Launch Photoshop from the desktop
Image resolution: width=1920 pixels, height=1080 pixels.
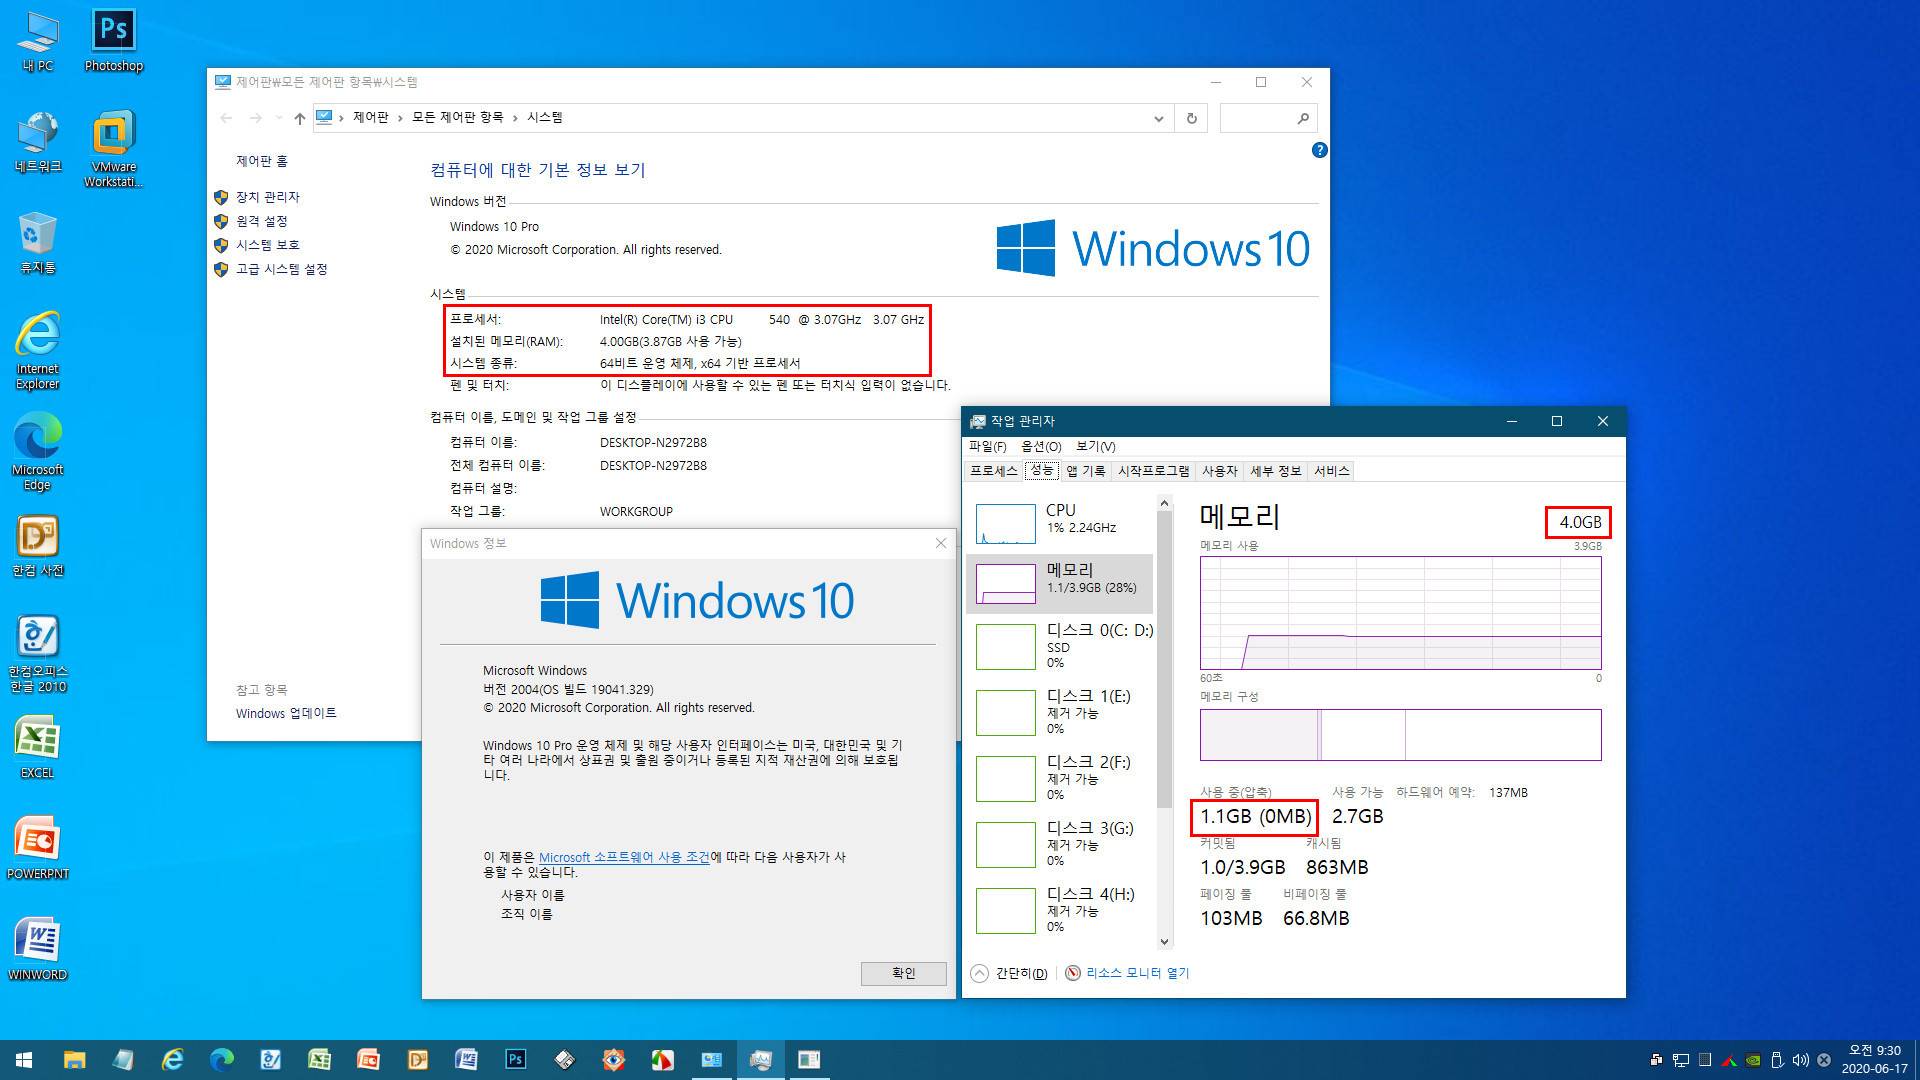(114, 42)
